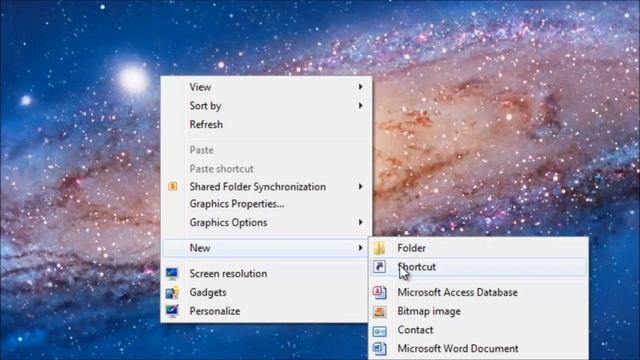Open Graphics Properties... entry
640x360 pixels.
tap(266, 204)
